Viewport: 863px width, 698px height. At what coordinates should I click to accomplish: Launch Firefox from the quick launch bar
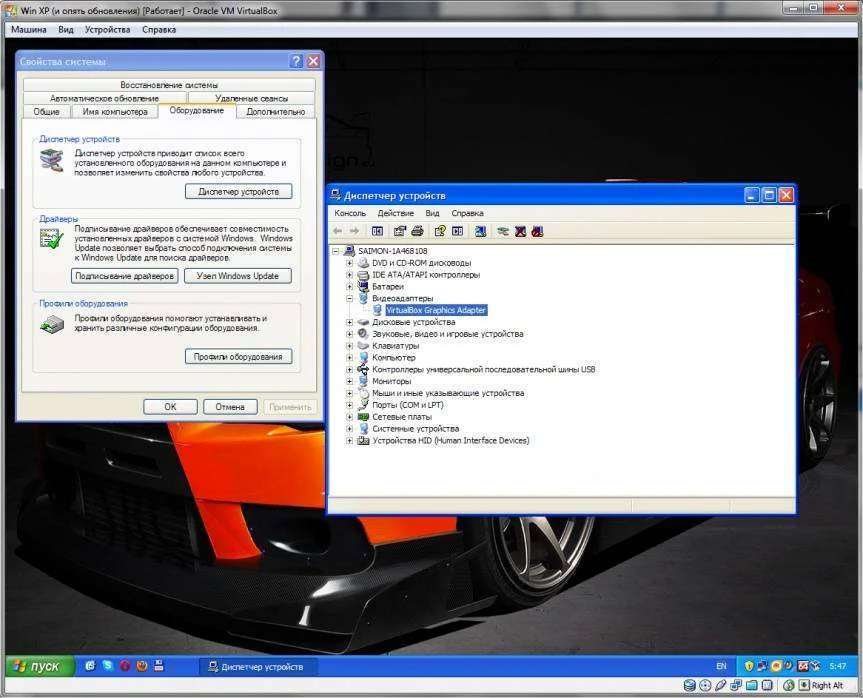tap(141, 666)
